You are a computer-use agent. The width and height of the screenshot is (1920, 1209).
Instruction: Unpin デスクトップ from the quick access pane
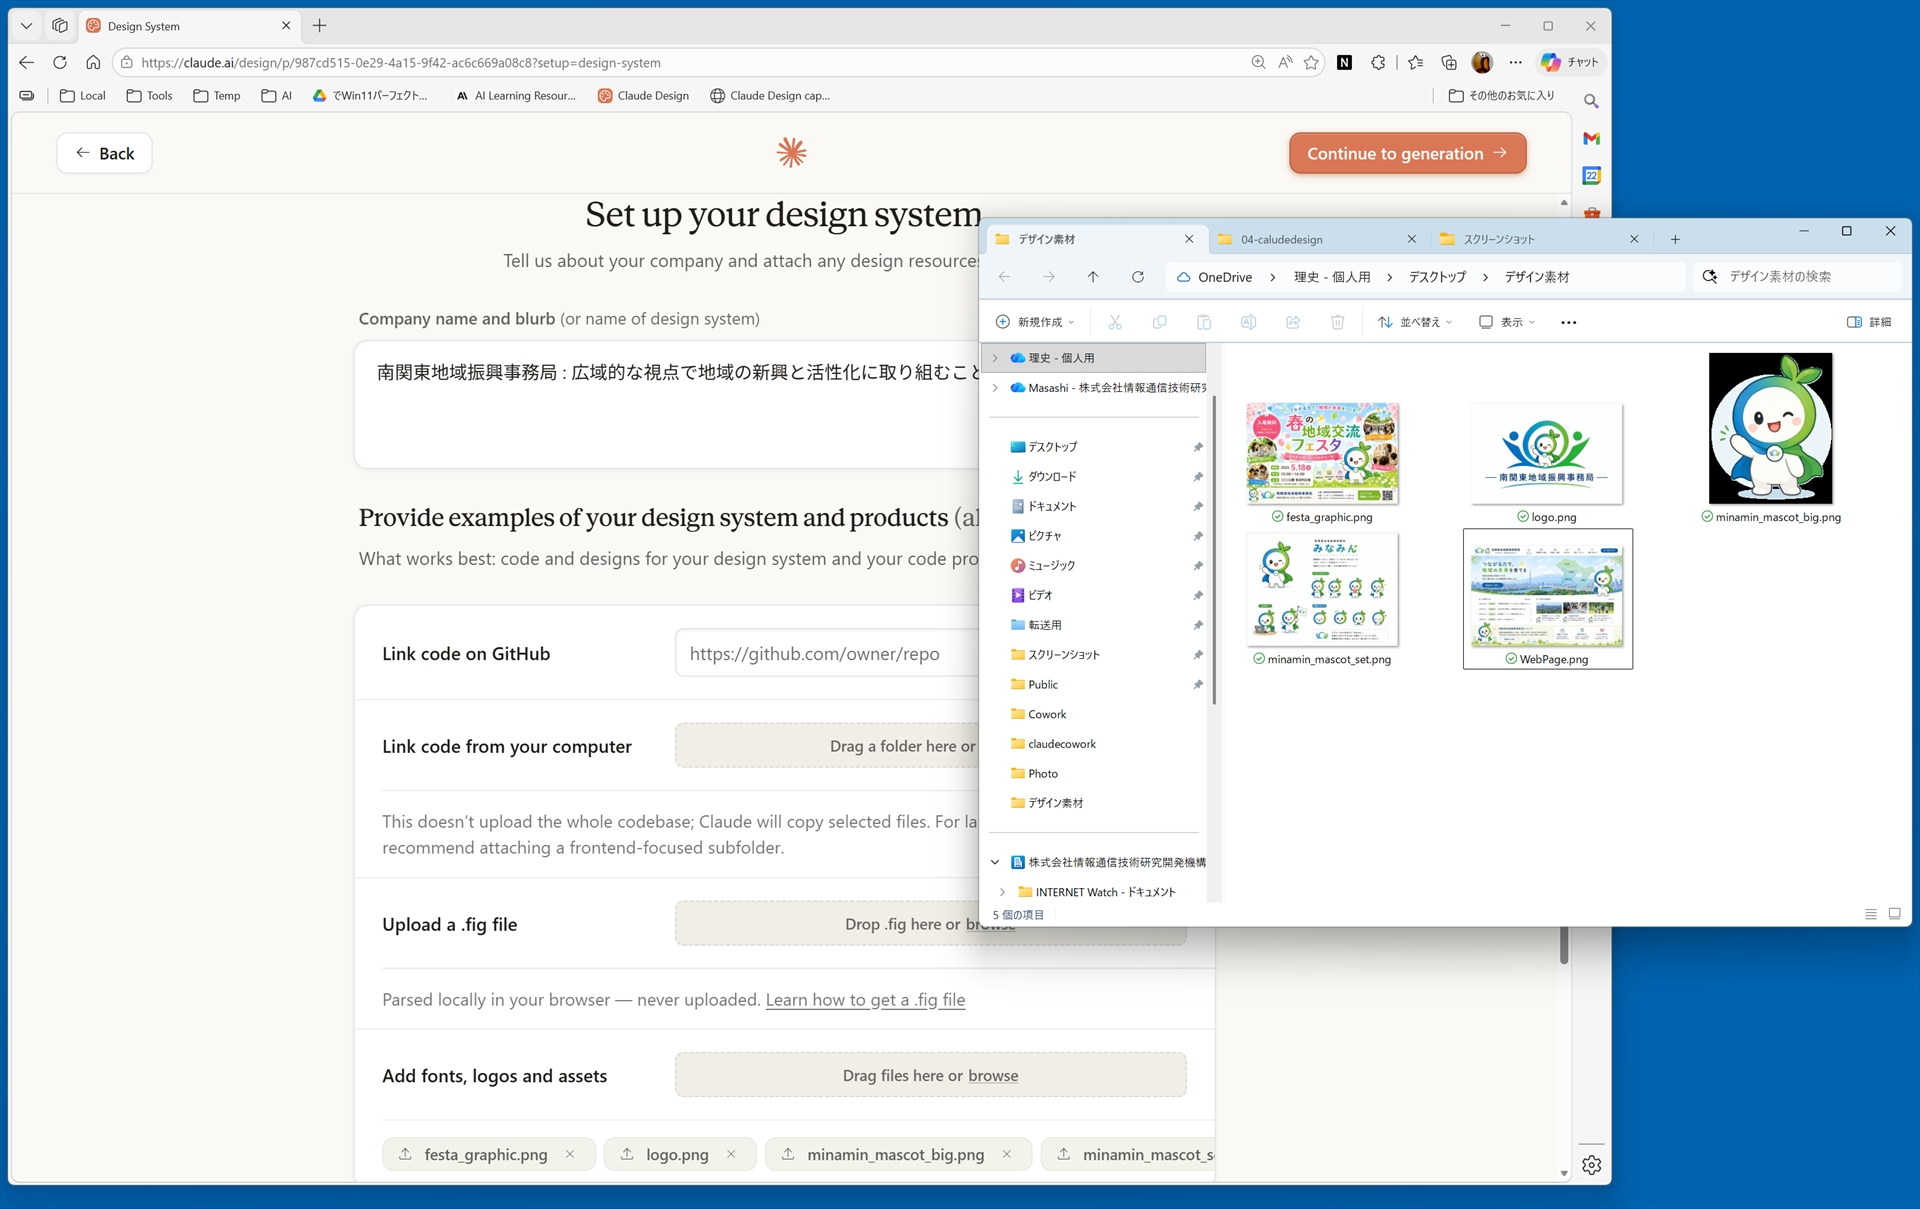(1198, 447)
